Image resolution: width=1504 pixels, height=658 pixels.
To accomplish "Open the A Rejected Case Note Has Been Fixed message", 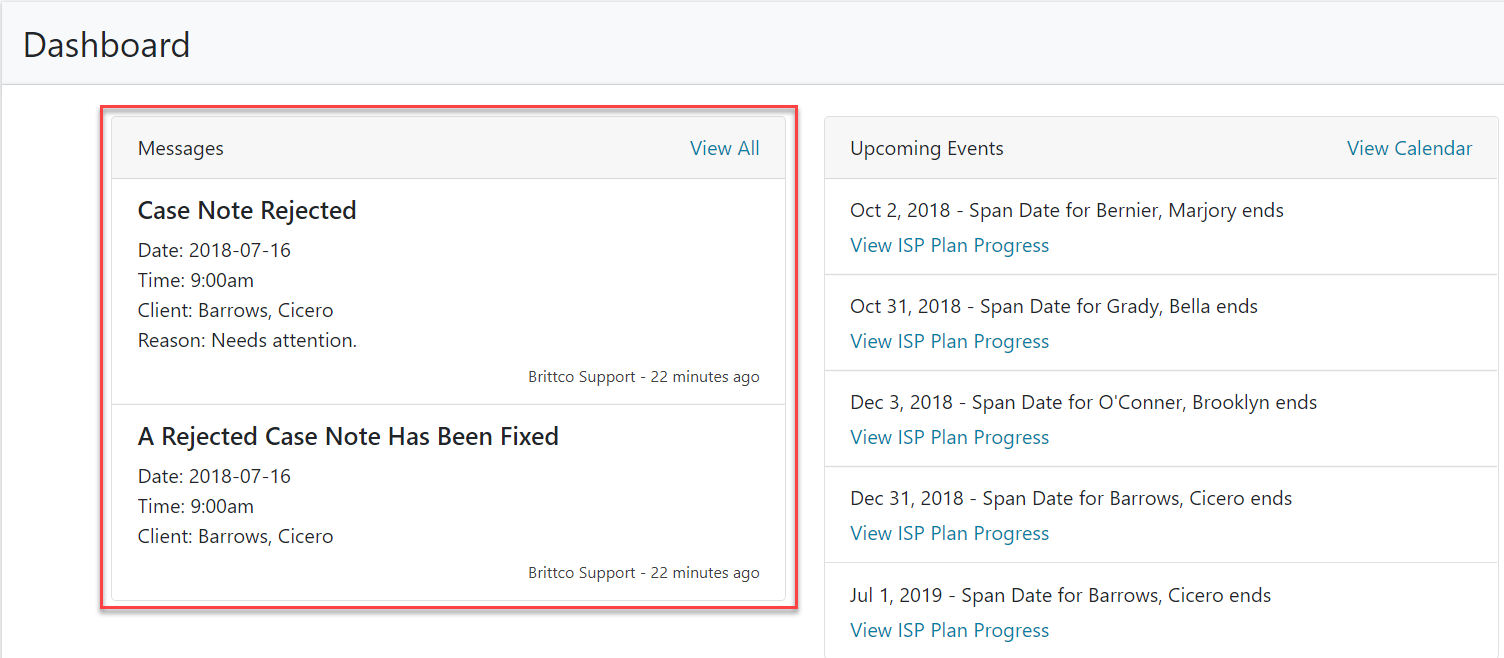I will (348, 437).
